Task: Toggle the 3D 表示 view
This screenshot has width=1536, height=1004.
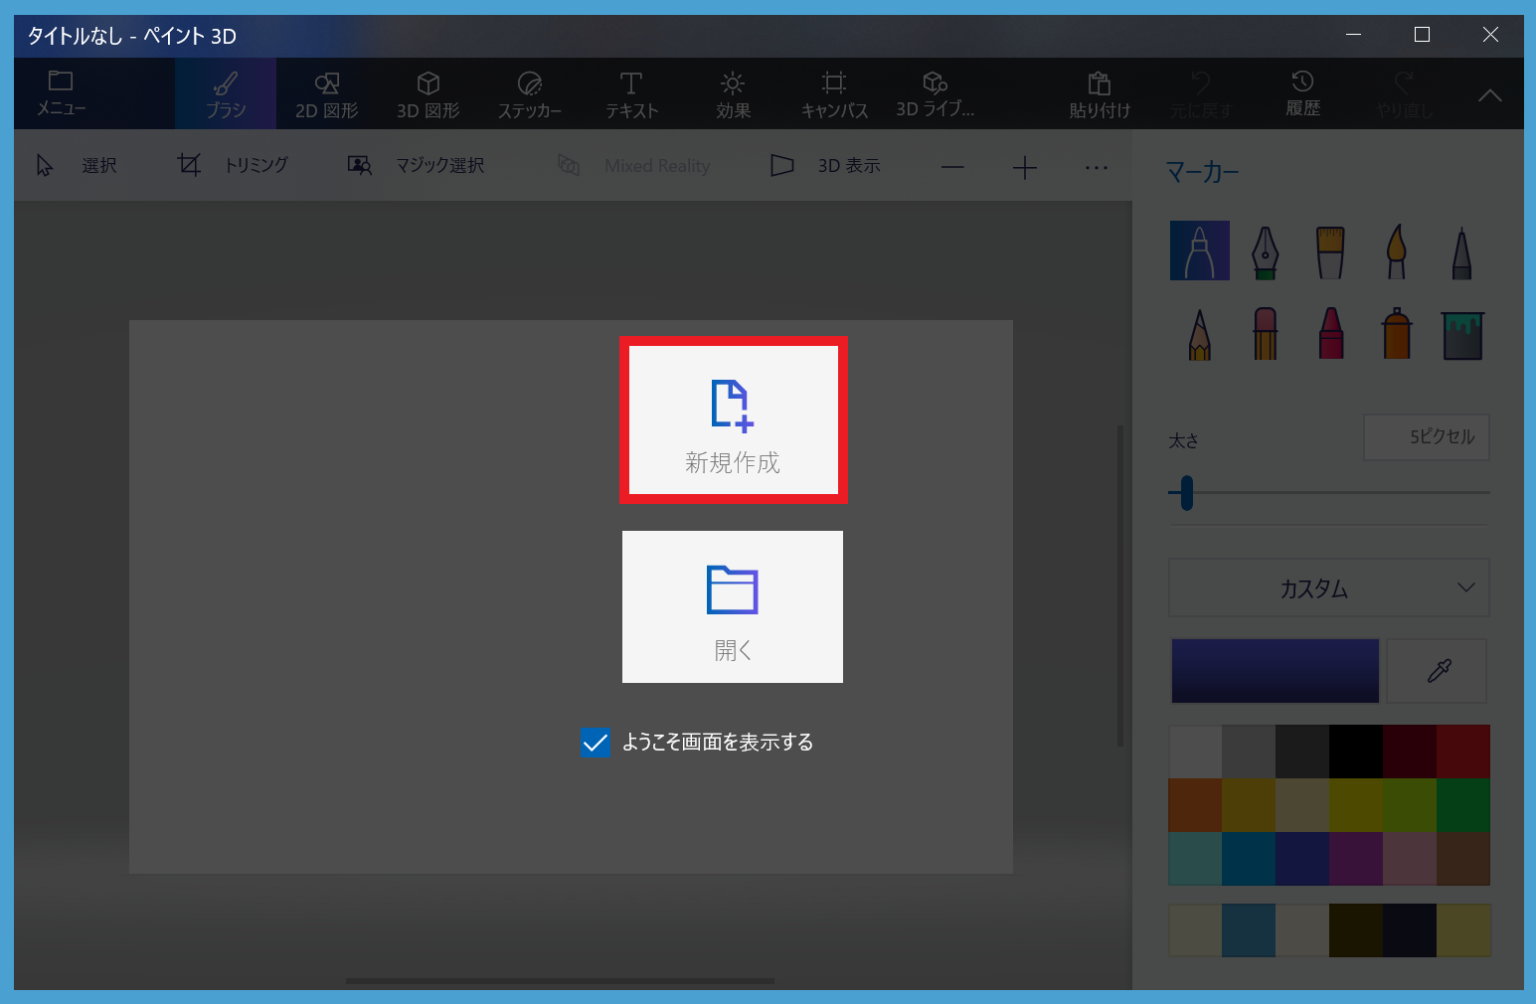Action: pyautogui.click(x=826, y=165)
